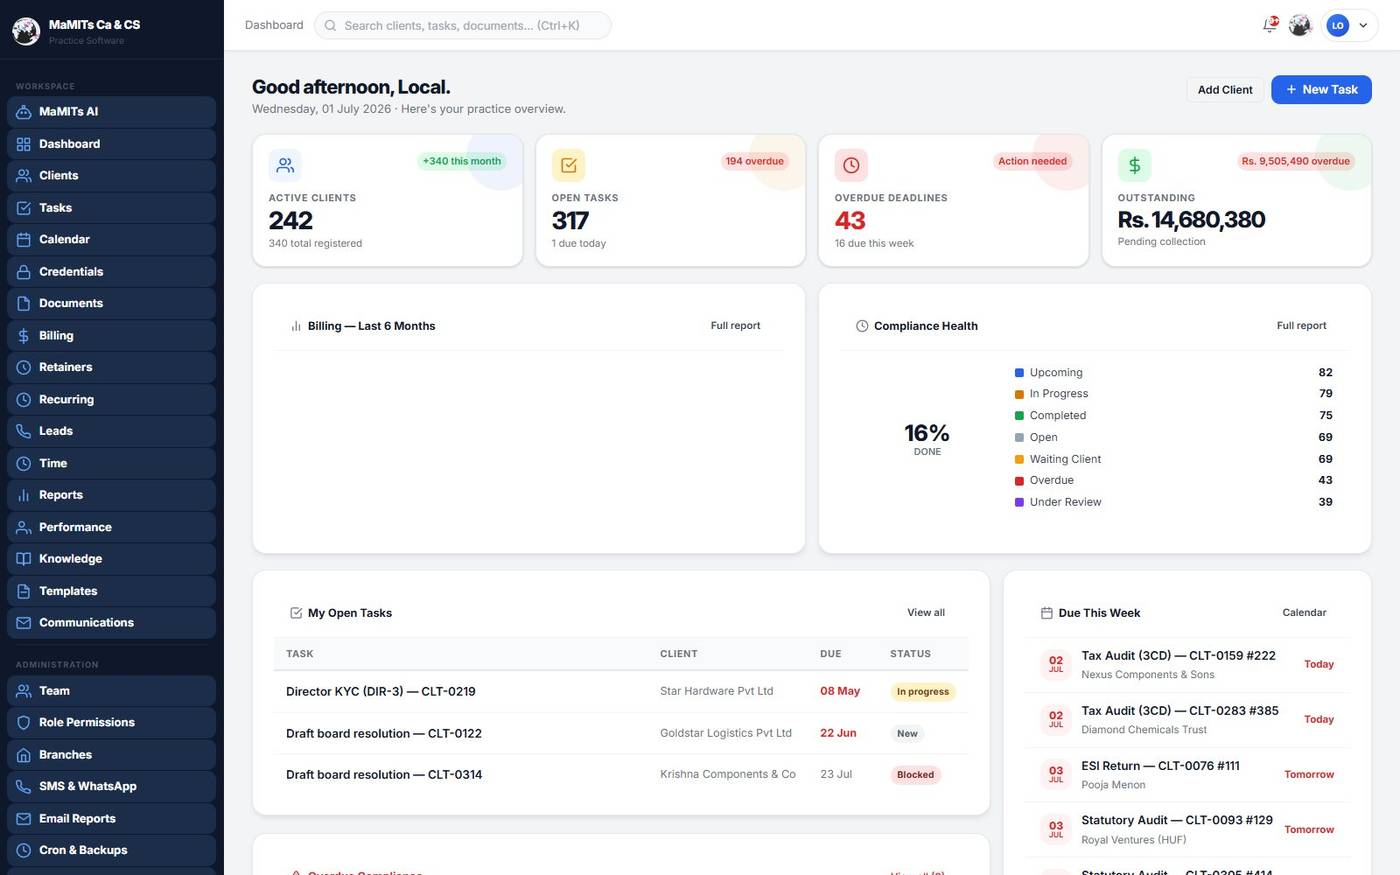
Task: Click the Action needed badge
Action: 1032,161
